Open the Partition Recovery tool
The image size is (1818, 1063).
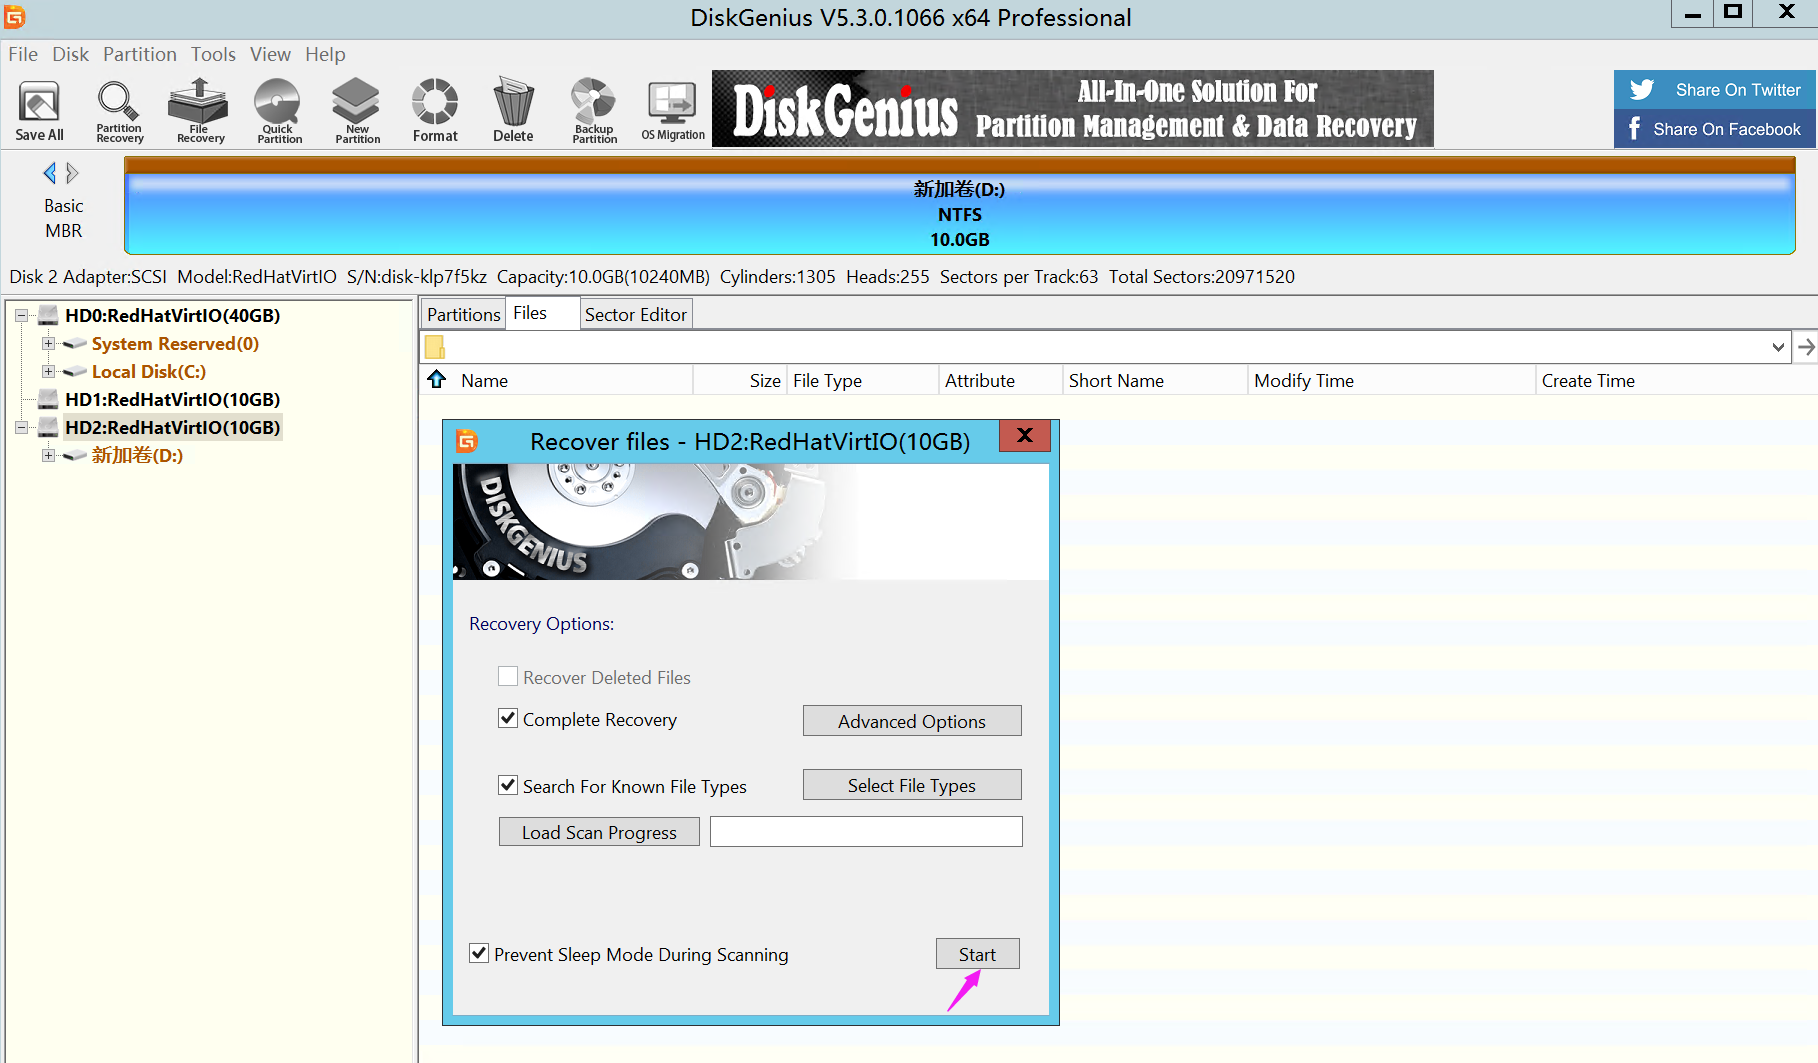point(119,111)
